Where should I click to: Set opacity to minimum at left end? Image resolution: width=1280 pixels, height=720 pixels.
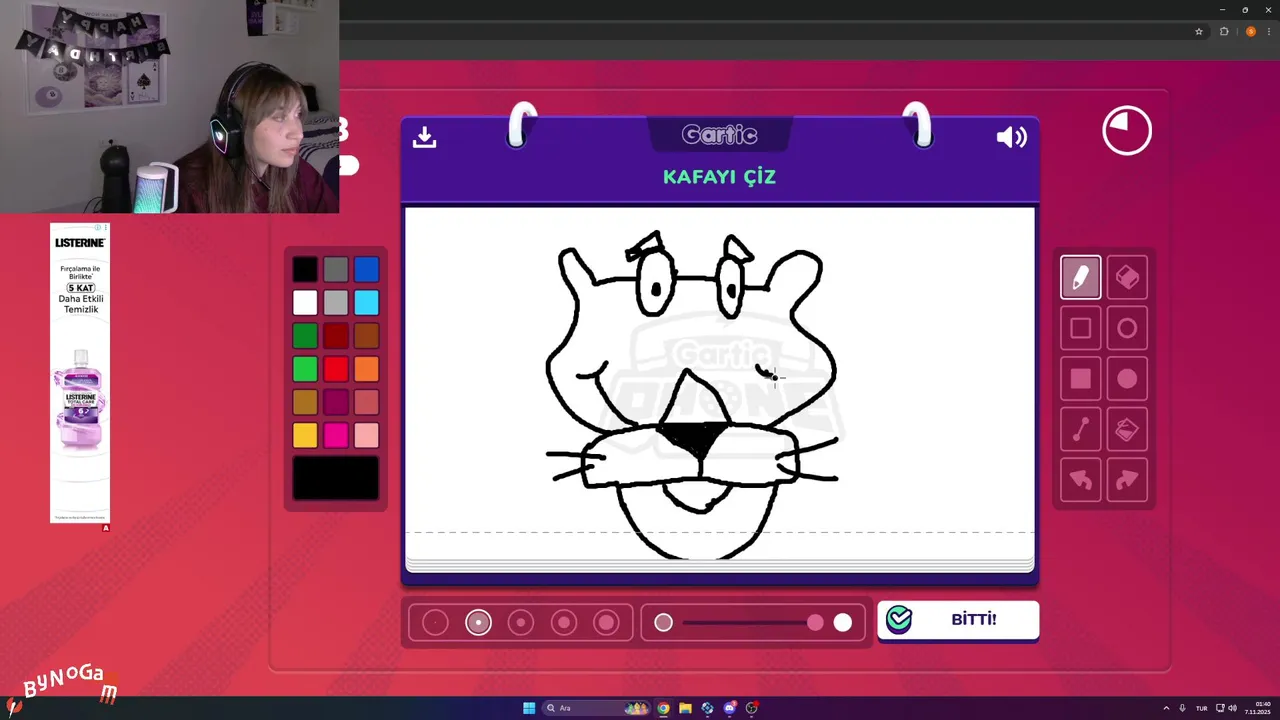click(663, 623)
